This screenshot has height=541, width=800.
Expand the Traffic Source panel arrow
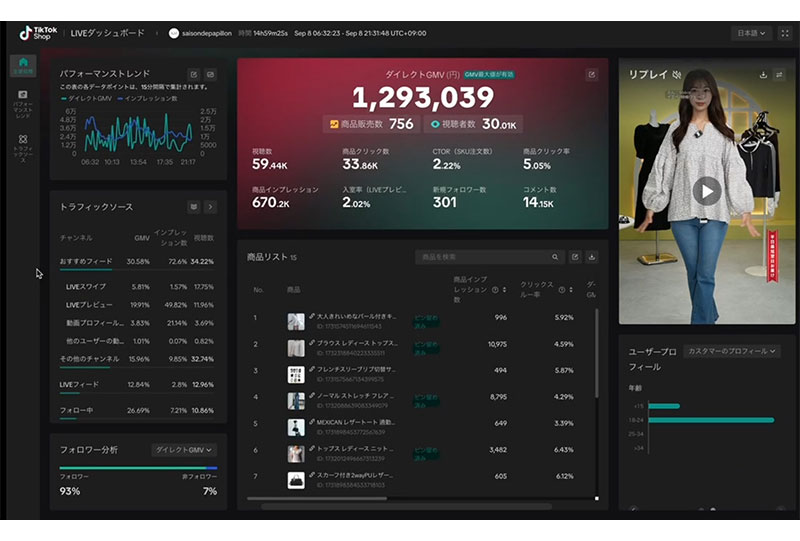coord(211,207)
